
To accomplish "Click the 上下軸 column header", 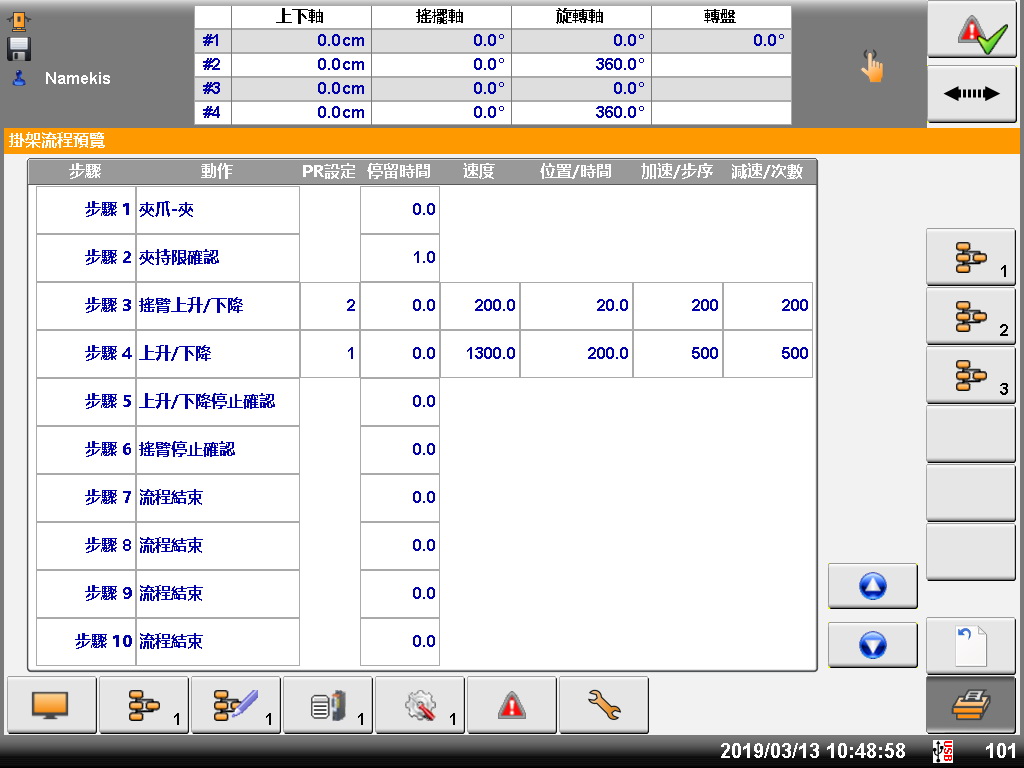I will pyautogui.click(x=301, y=17).
